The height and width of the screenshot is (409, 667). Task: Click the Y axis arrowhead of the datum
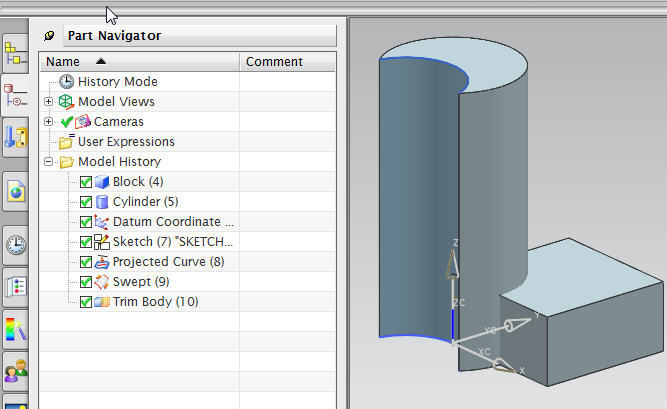tap(518, 324)
